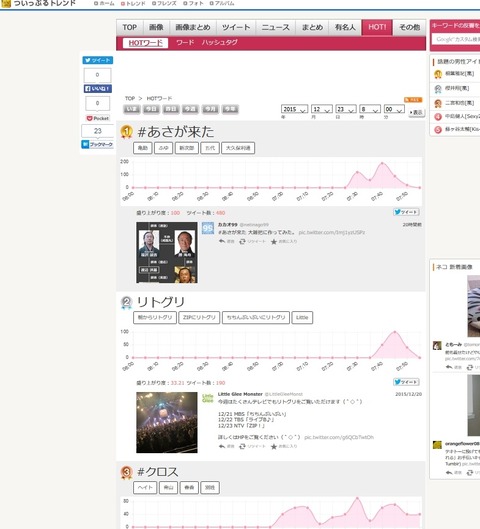The image size is (480, 529).
Task: Switch to the ツイート tab
Action: coord(236,27)
